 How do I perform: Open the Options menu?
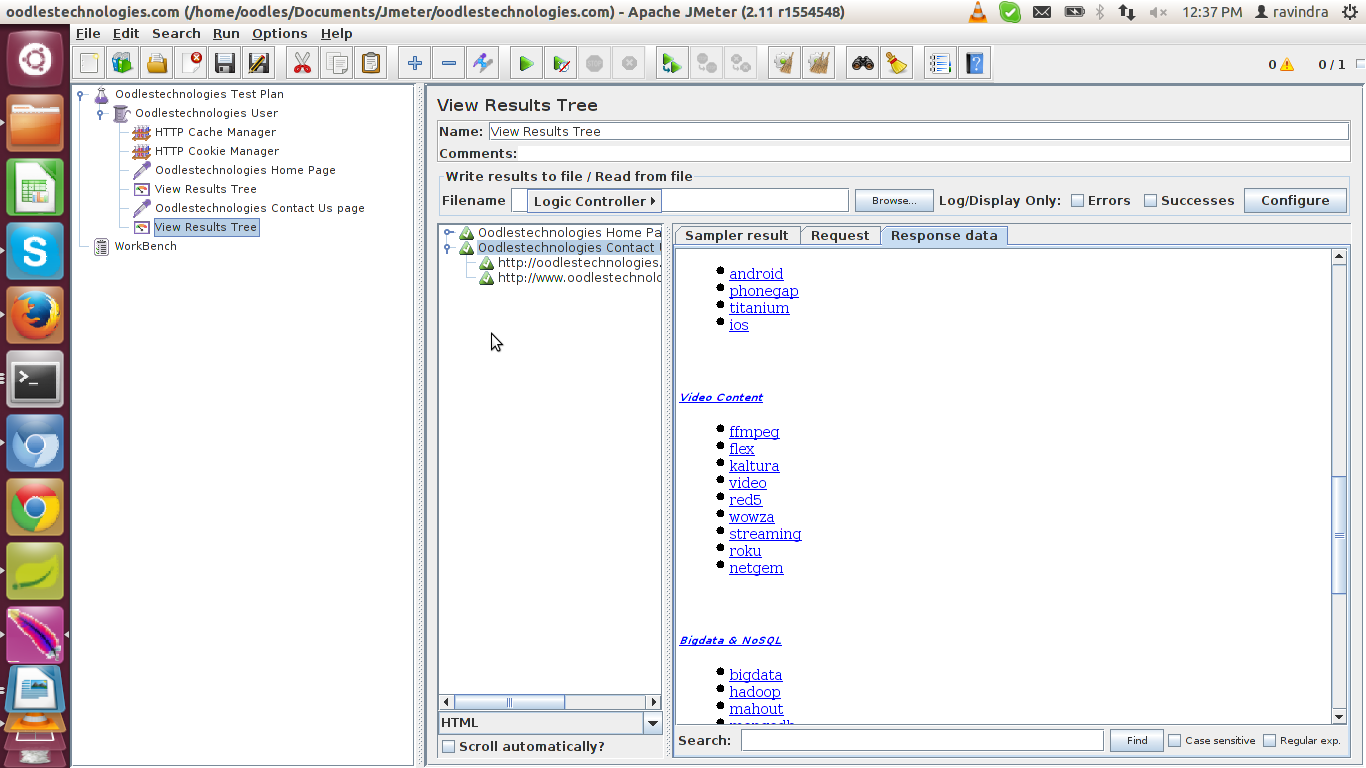280,33
